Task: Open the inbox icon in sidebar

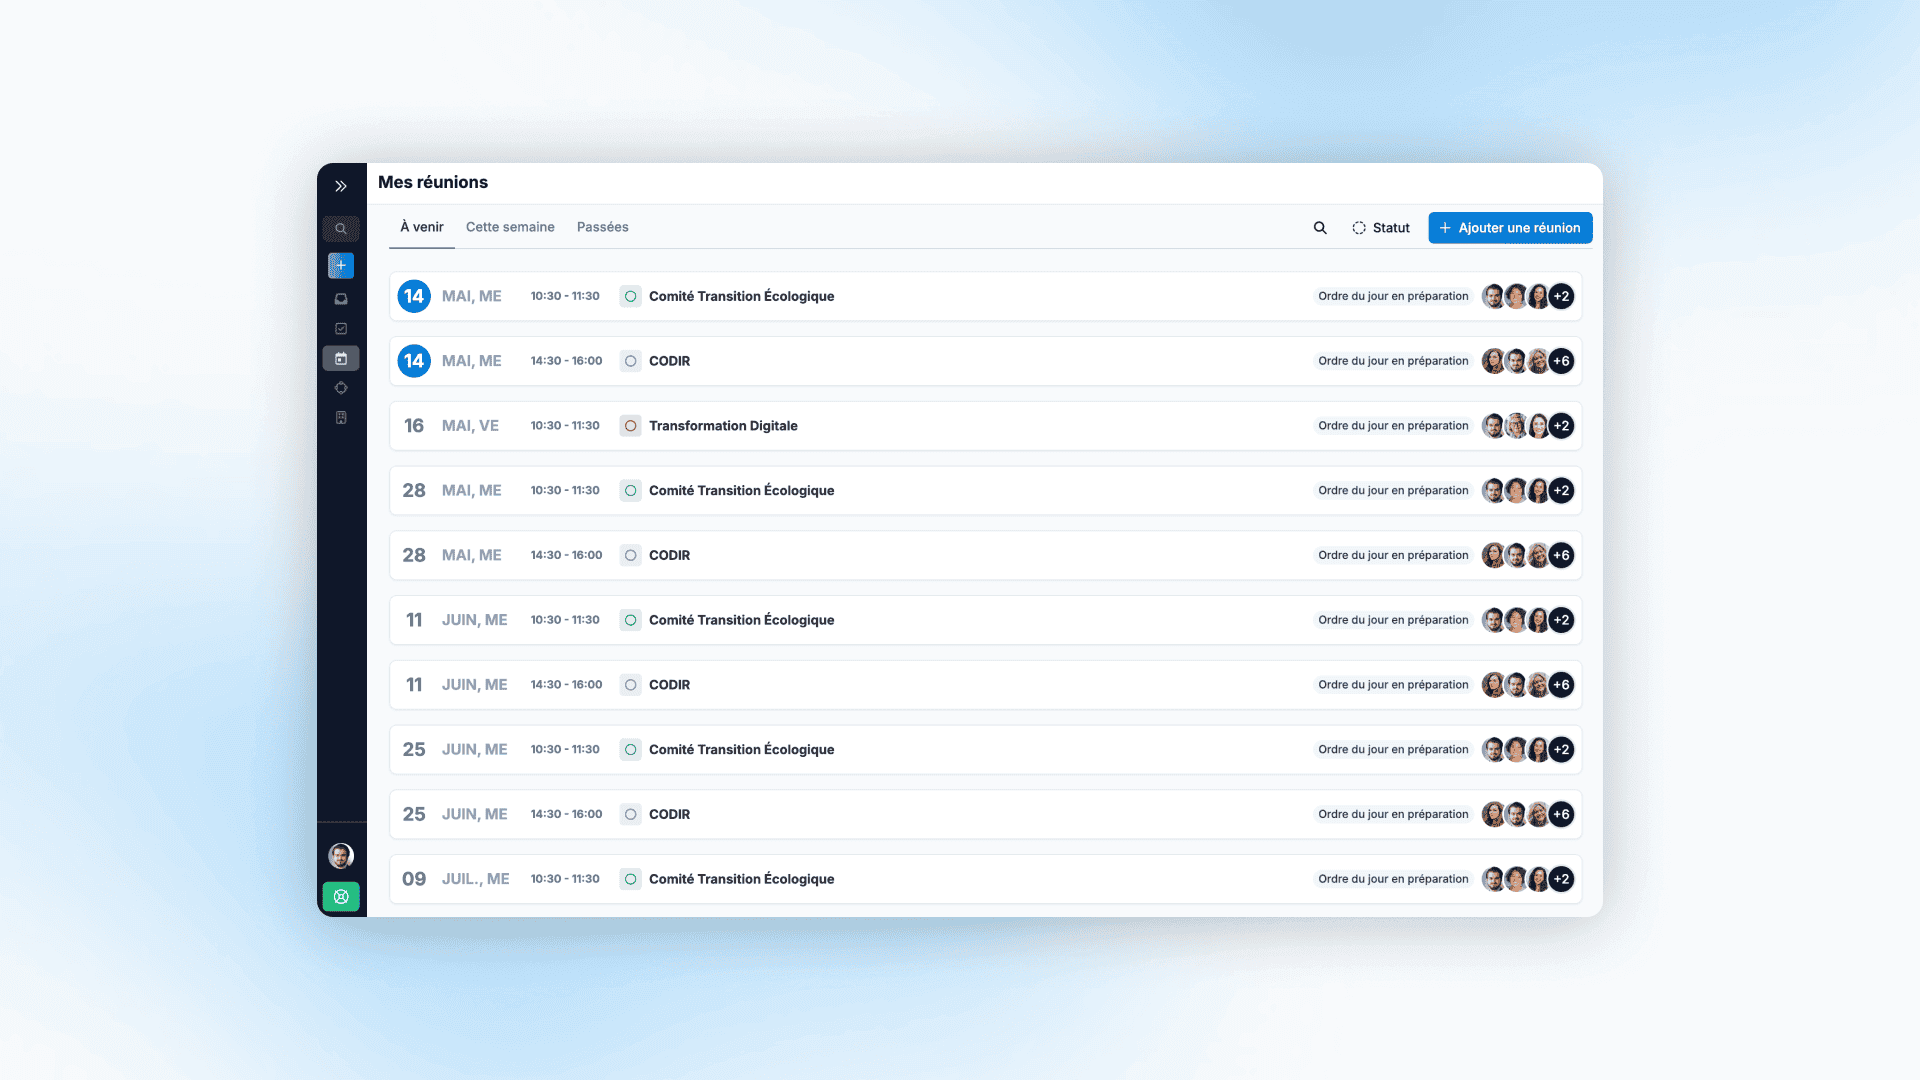Action: click(x=341, y=299)
